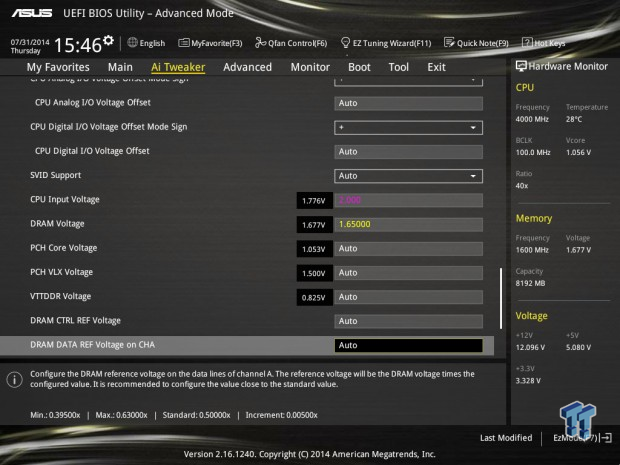Image resolution: width=620 pixels, height=465 pixels.
Task: Click the Qfan Control fan icon
Action: coord(260,42)
